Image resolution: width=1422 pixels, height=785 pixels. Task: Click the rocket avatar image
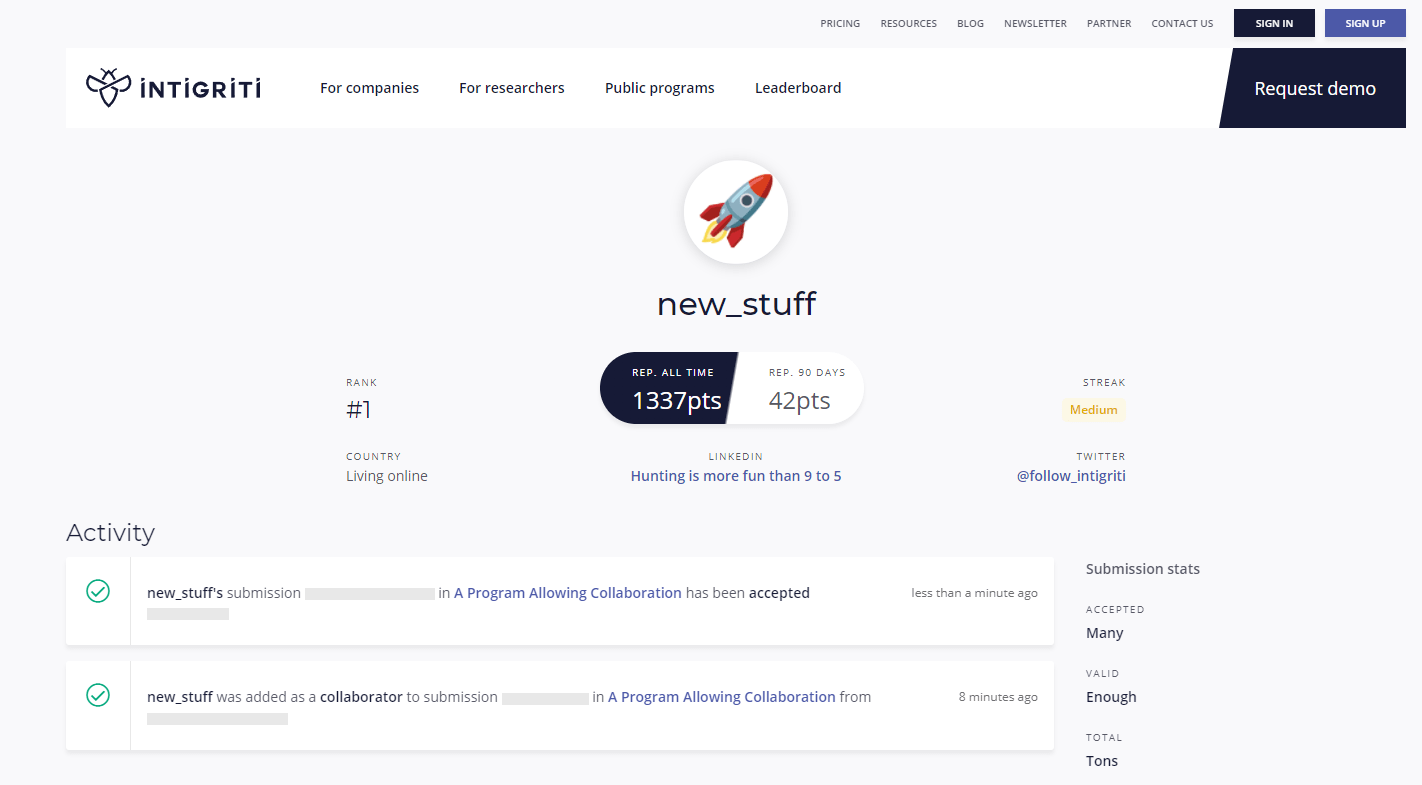pyautogui.click(x=736, y=212)
